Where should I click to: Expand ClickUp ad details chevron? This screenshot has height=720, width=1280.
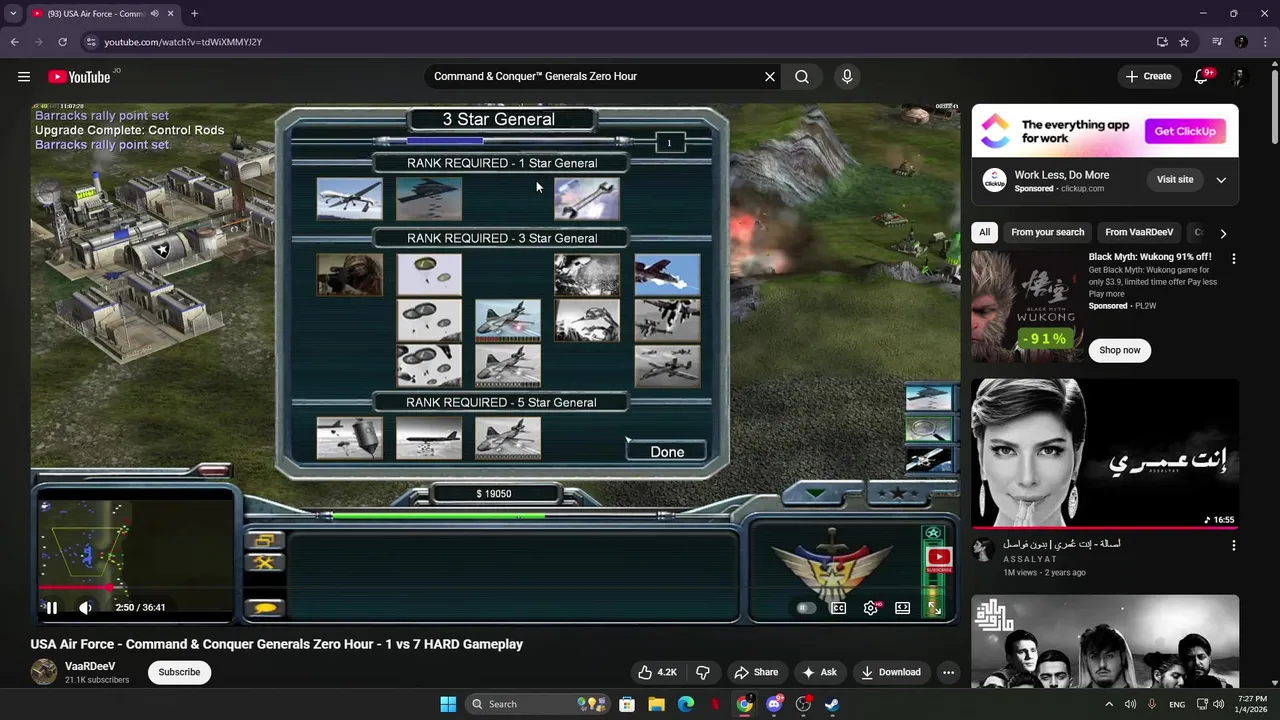pos(1221,180)
